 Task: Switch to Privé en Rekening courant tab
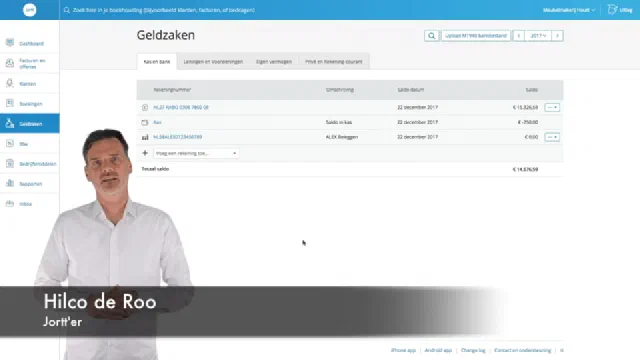point(333,62)
